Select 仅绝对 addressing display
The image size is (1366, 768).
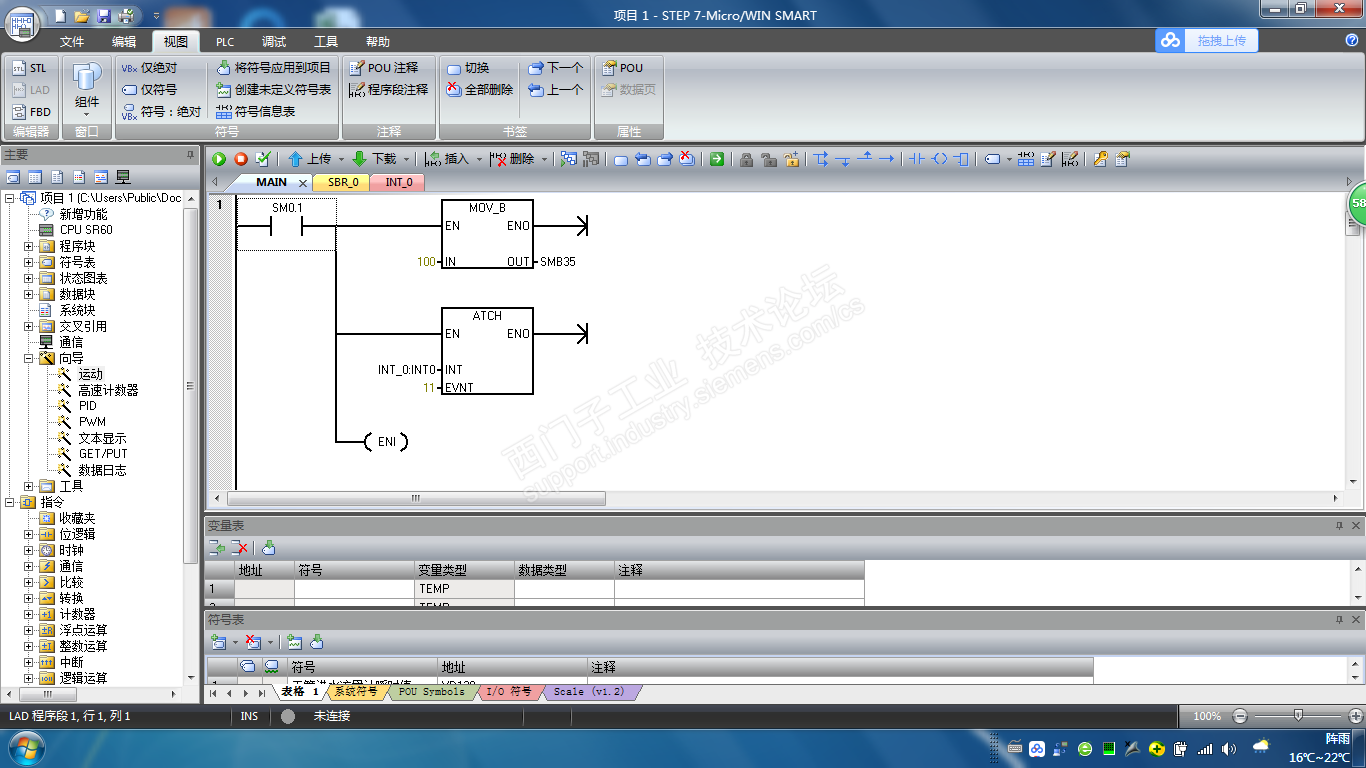click(148, 68)
